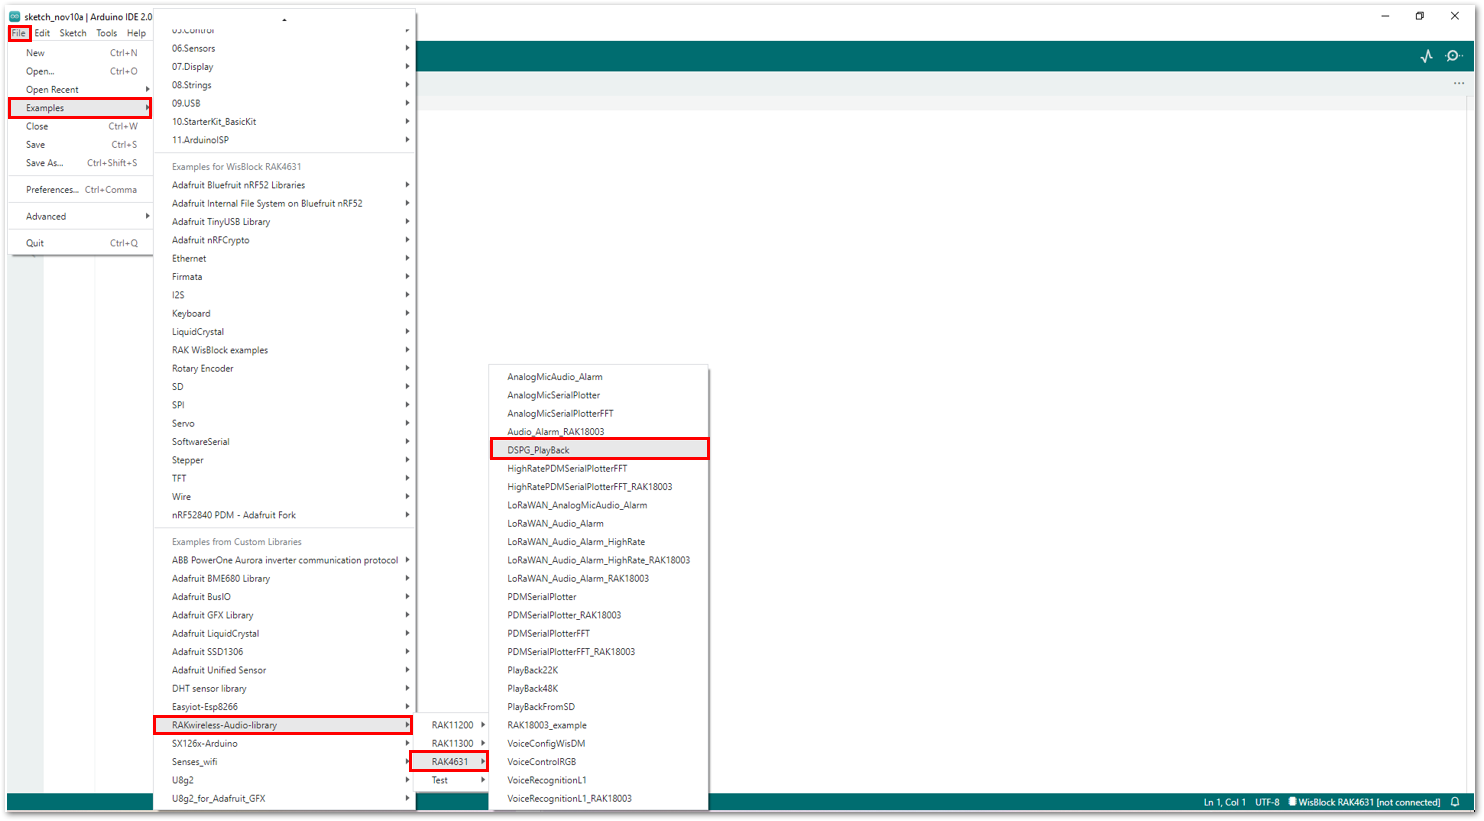This screenshot has height=821, width=1484.
Task: Open the Sketch menu
Action: coord(73,33)
